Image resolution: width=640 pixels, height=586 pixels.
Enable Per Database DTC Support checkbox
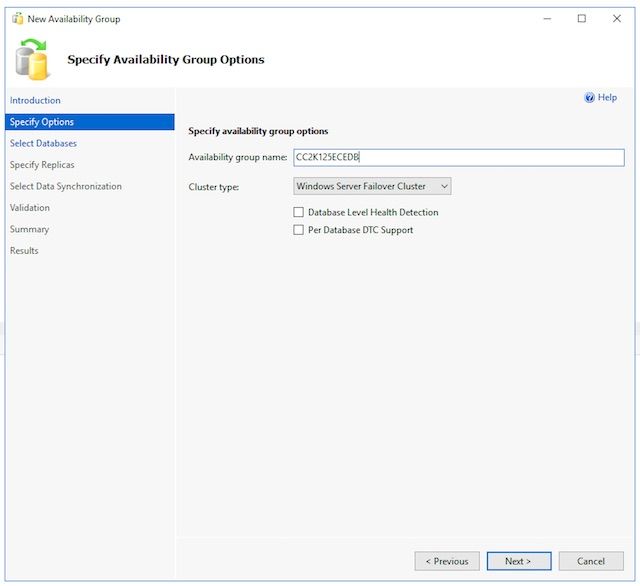coord(298,230)
